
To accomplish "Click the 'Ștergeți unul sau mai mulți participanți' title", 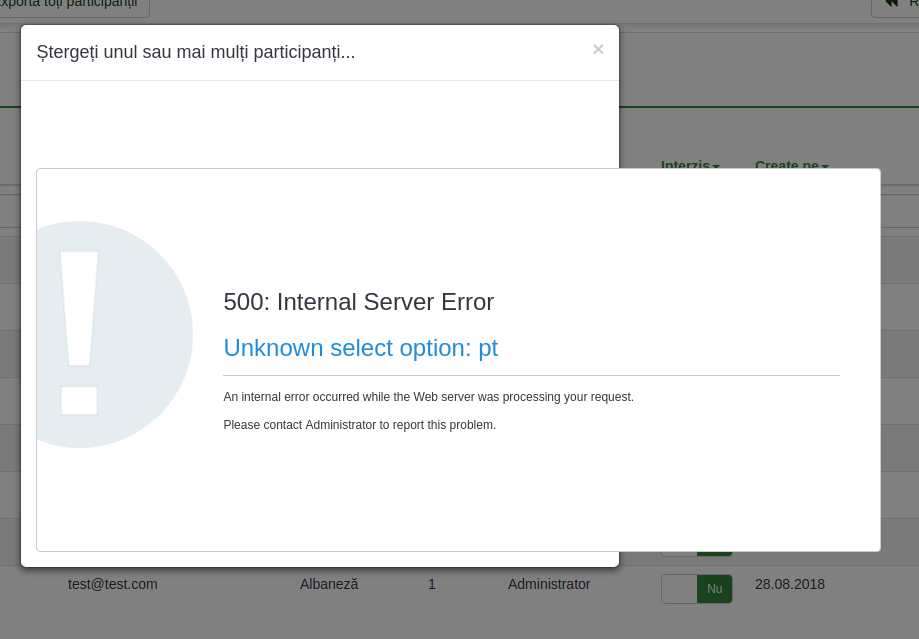I will point(196,52).
